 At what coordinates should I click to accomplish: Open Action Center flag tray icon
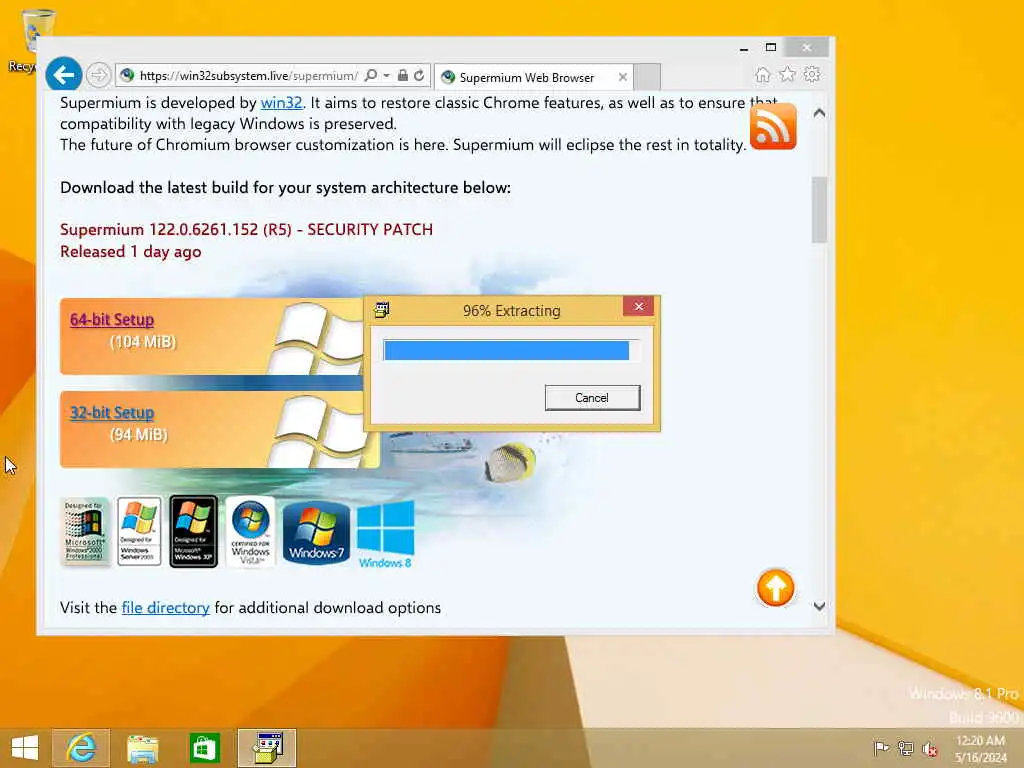point(881,748)
